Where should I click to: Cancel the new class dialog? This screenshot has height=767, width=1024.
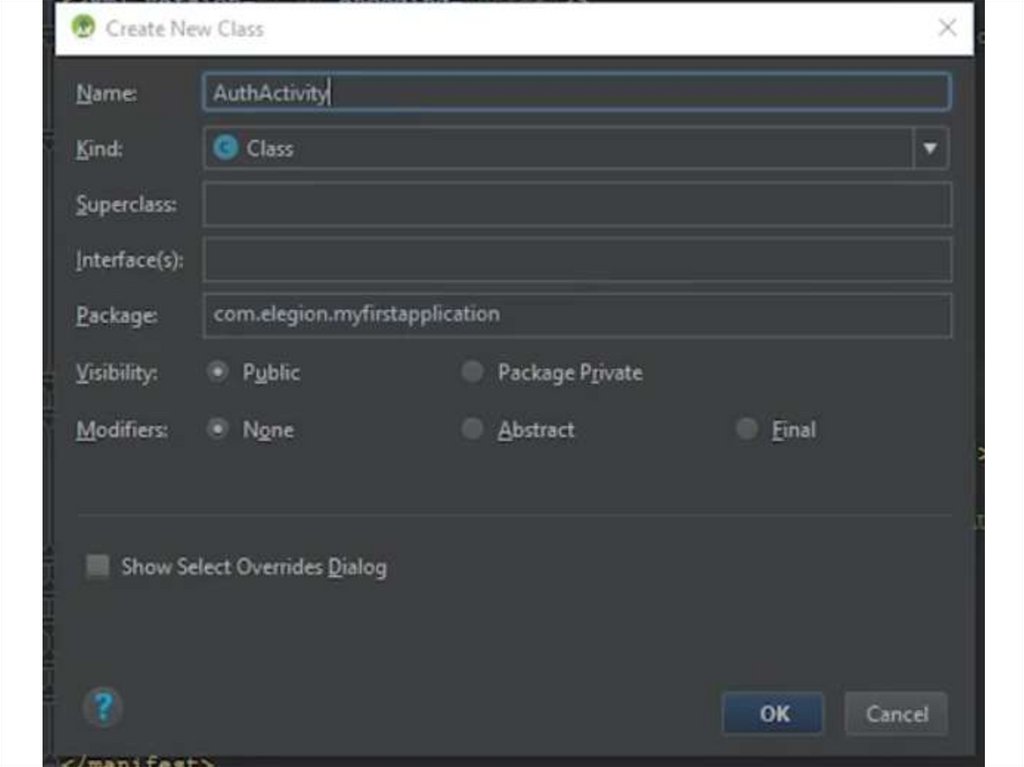coord(896,713)
